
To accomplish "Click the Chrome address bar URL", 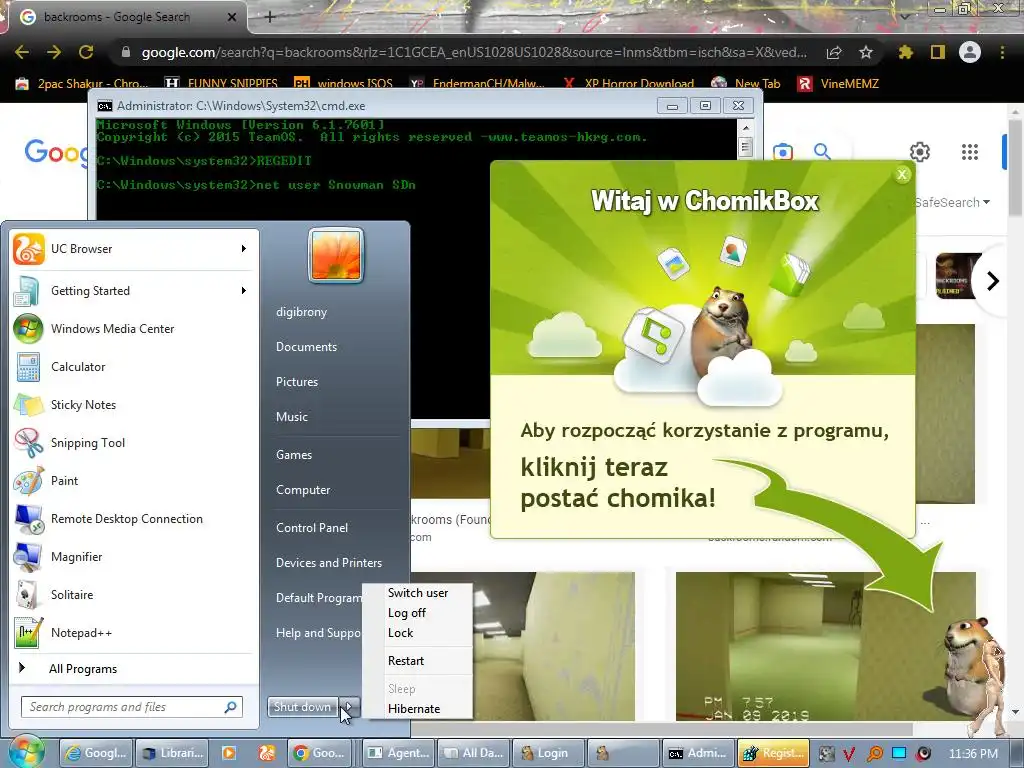I will [x=474, y=52].
